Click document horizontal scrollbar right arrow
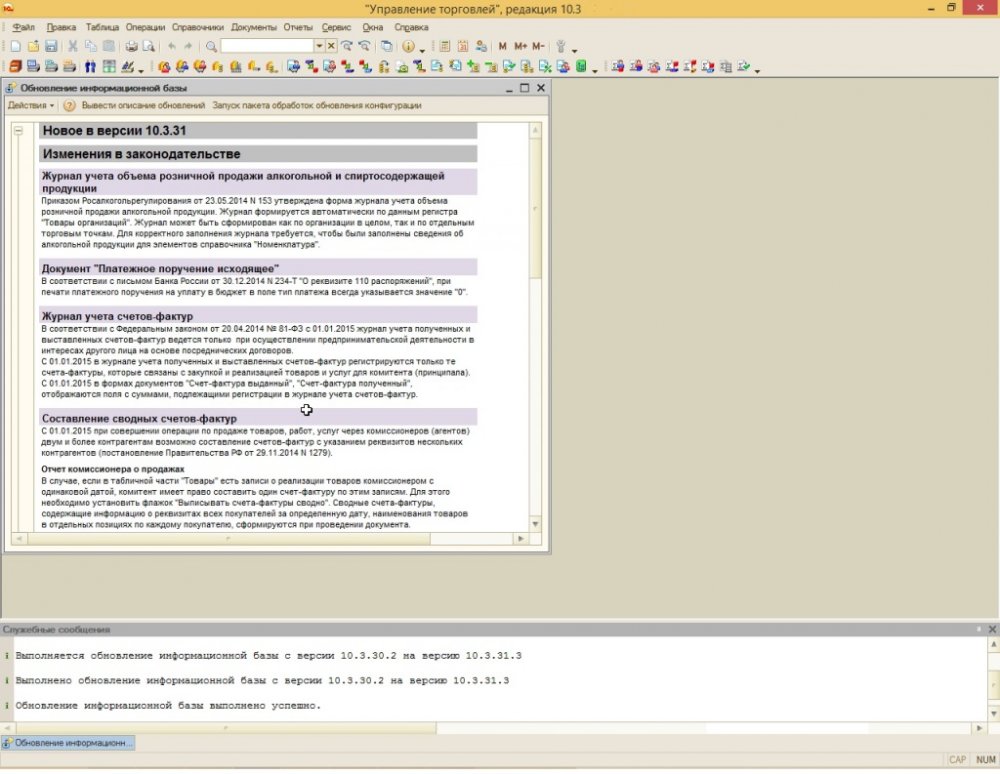This screenshot has width=1000, height=774. coord(521,539)
